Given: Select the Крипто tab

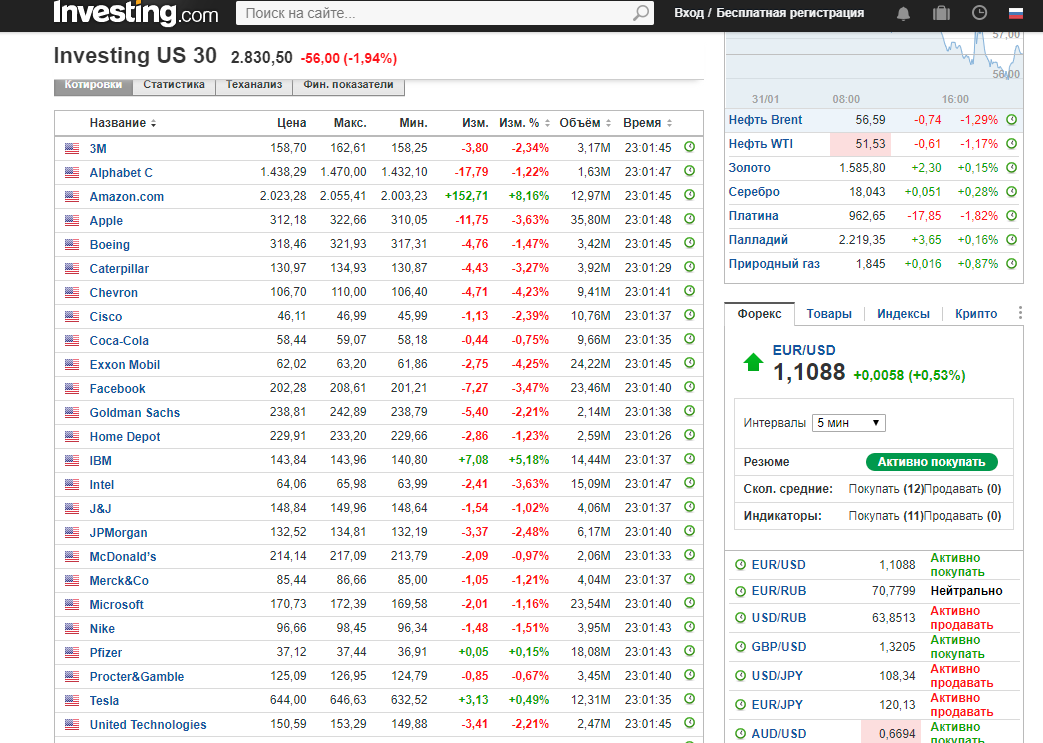Looking at the screenshot, I should (976, 314).
